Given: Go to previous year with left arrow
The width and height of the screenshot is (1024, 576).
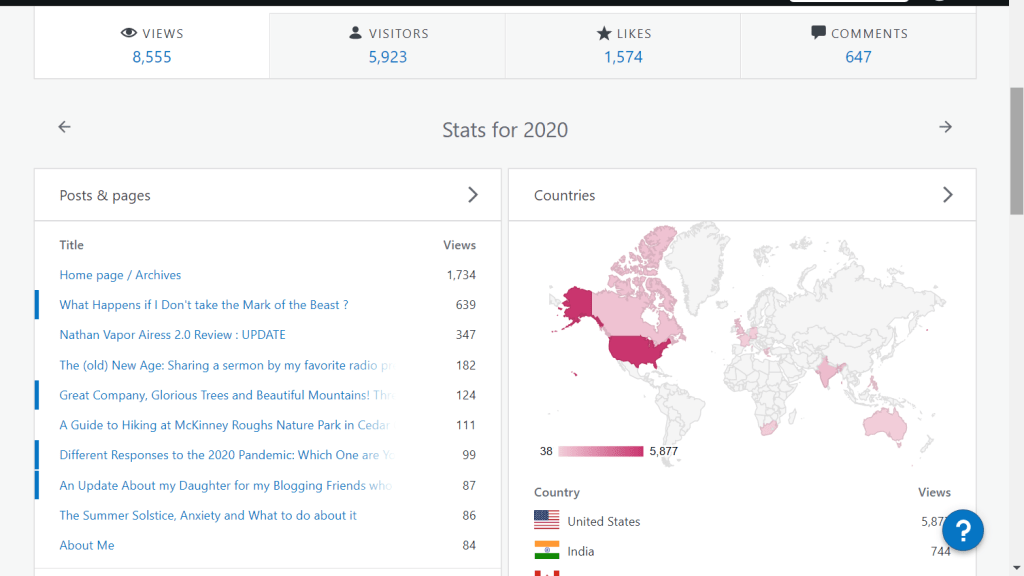Looking at the screenshot, I should tap(65, 127).
